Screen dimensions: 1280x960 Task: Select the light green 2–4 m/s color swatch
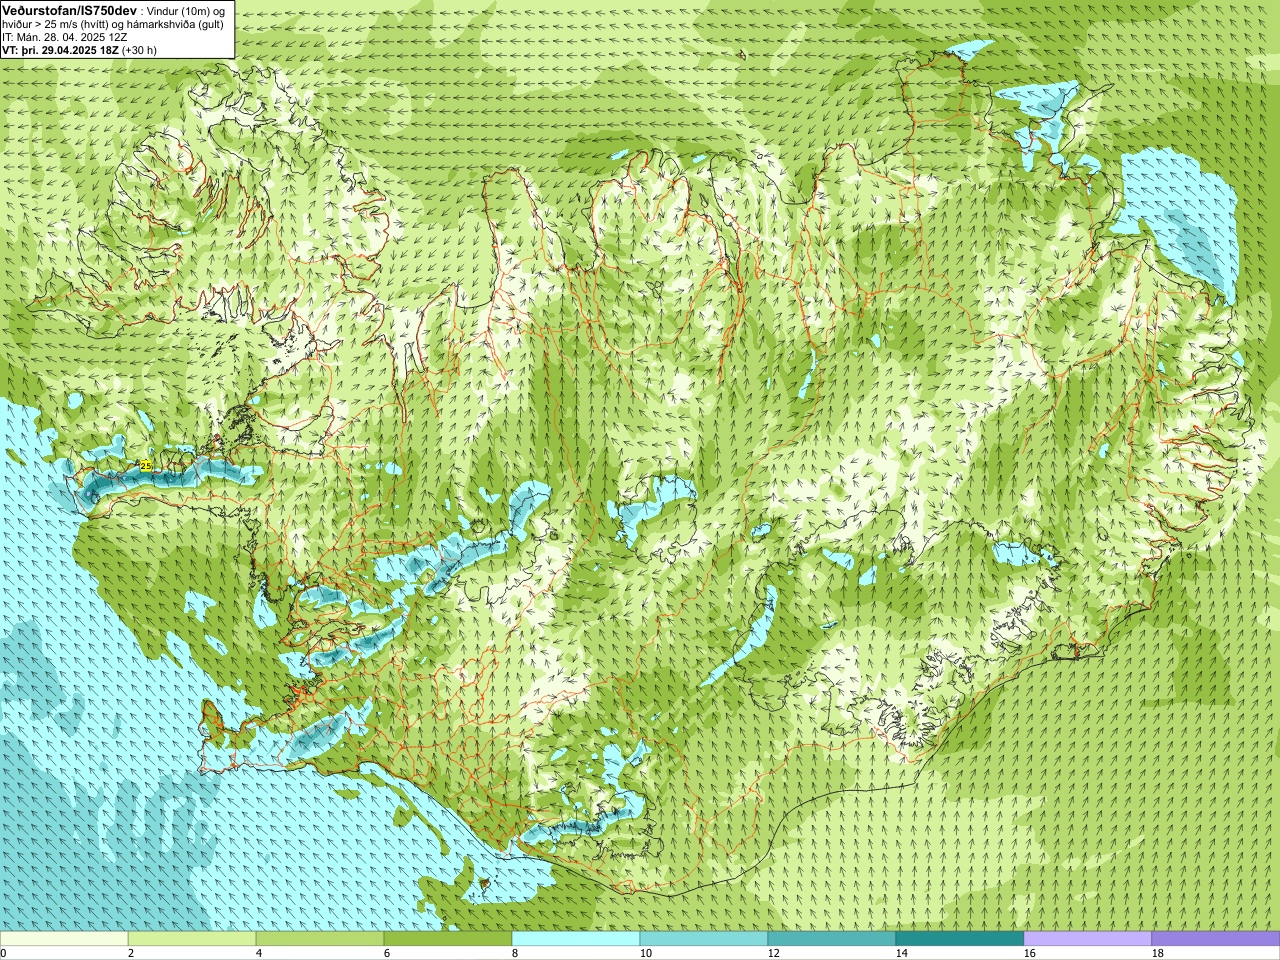pyautogui.click(x=192, y=939)
